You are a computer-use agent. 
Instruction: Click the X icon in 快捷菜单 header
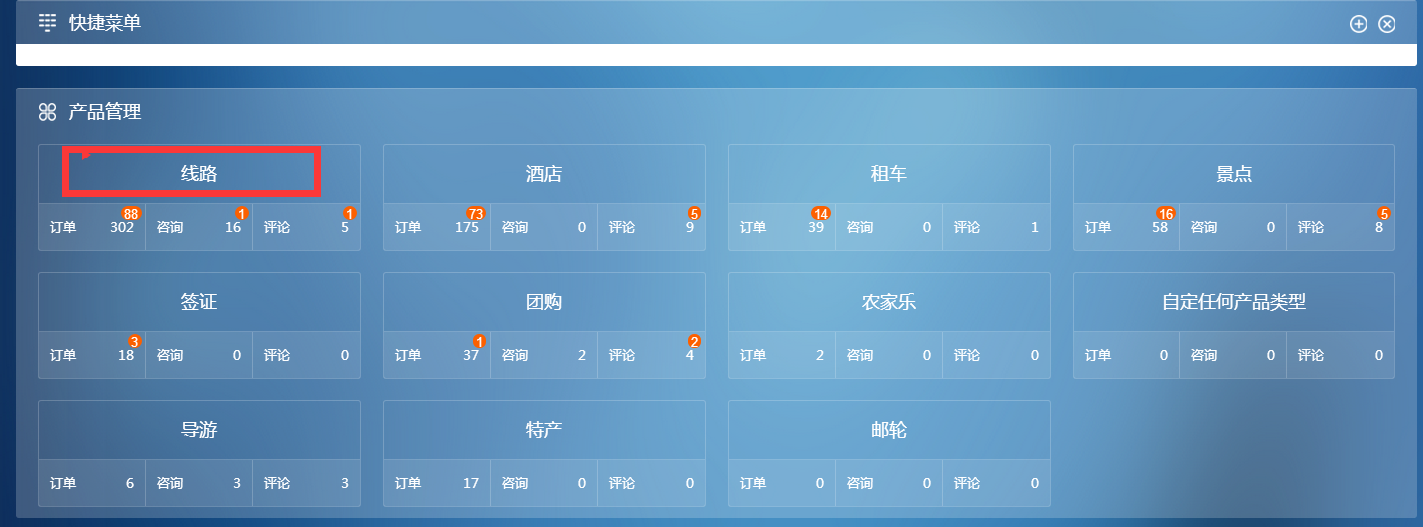pos(1386,24)
